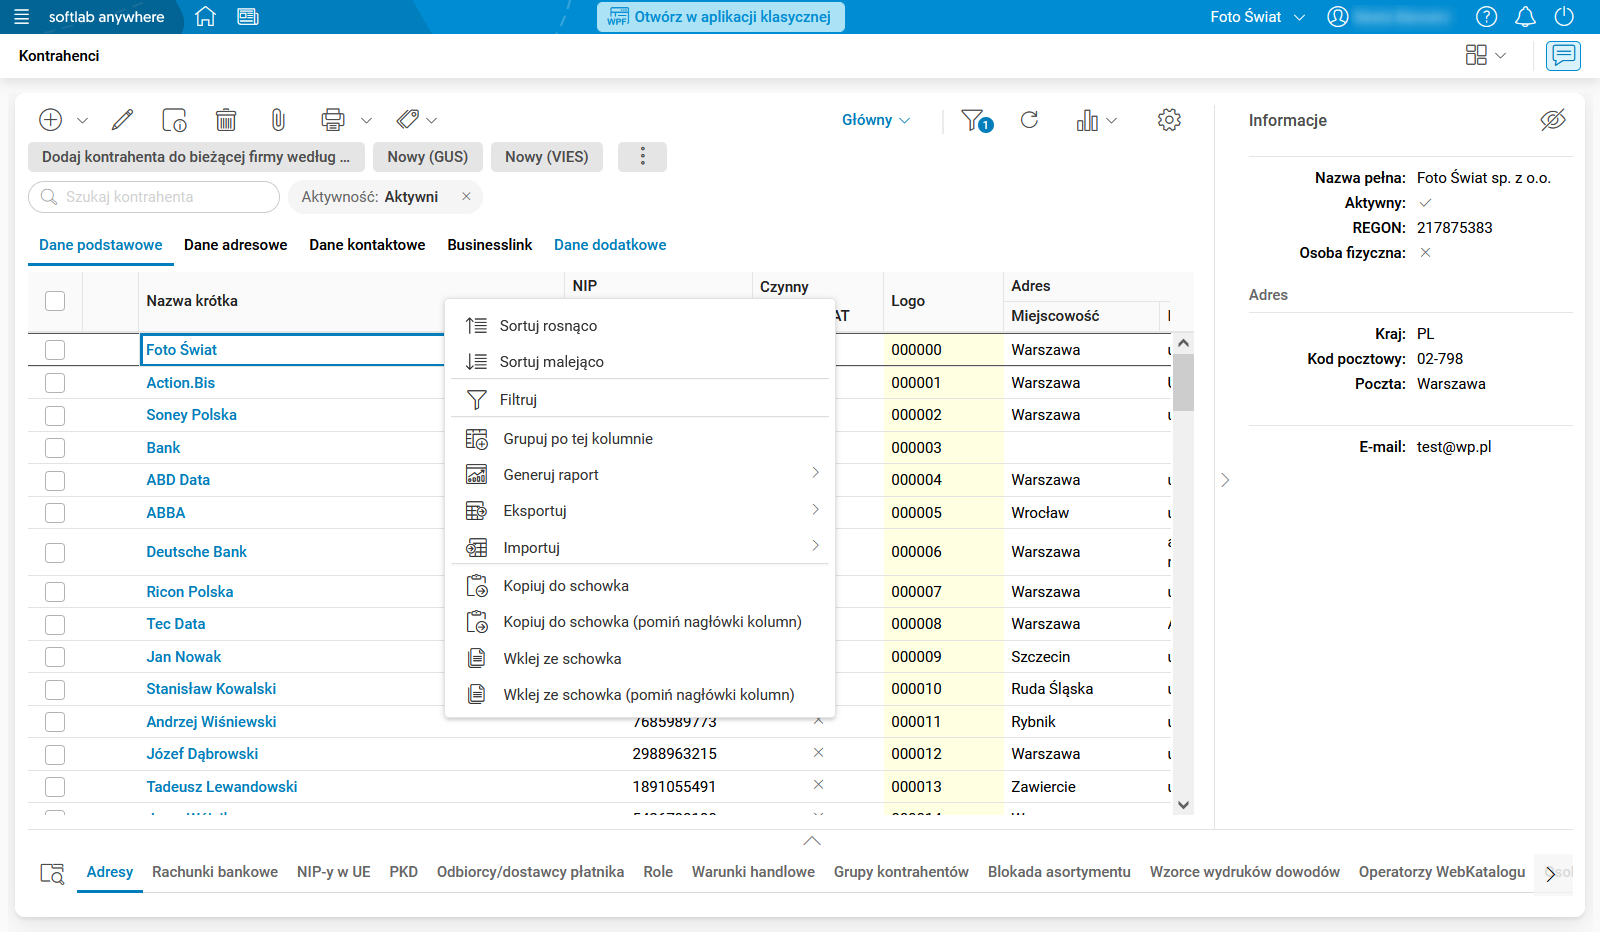Open the help question mark icon
This screenshot has height=932, width=1600.
1487,17
